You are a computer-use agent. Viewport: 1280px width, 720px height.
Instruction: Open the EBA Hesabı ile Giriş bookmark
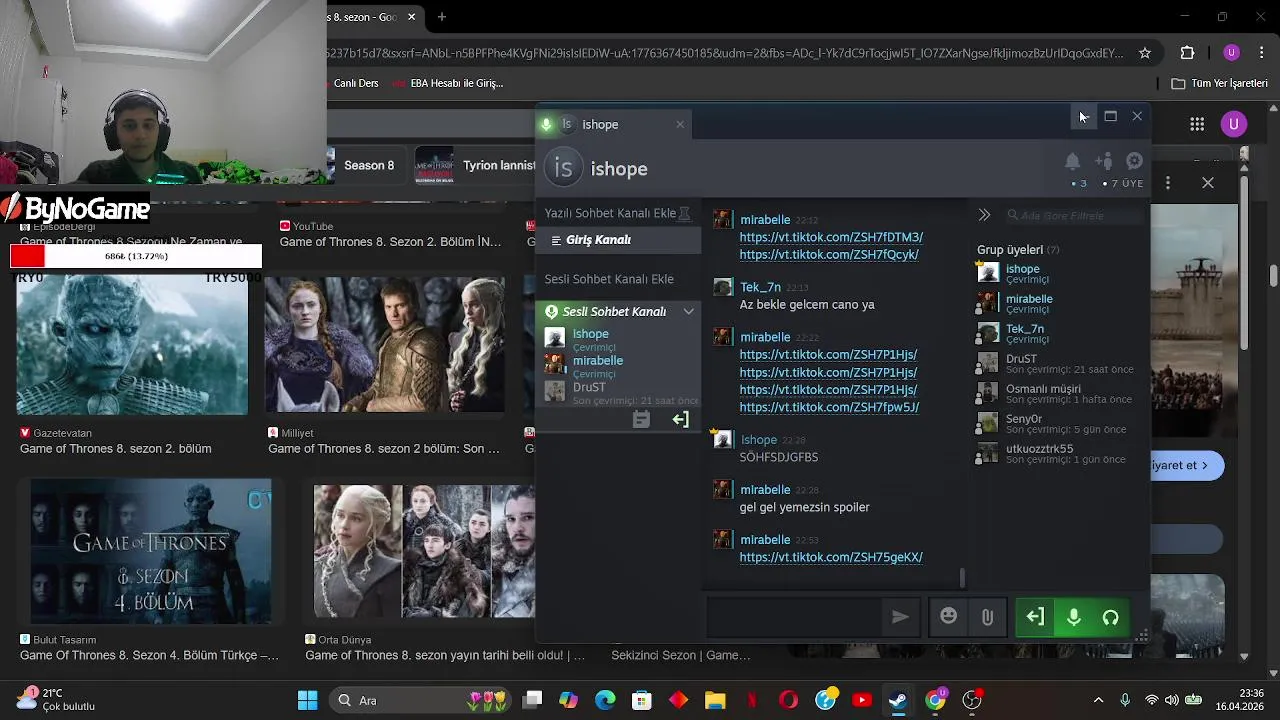[446, 83]
